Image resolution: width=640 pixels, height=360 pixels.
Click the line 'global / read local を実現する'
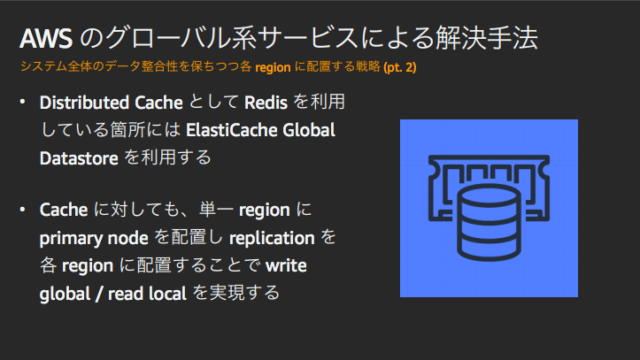160,293
